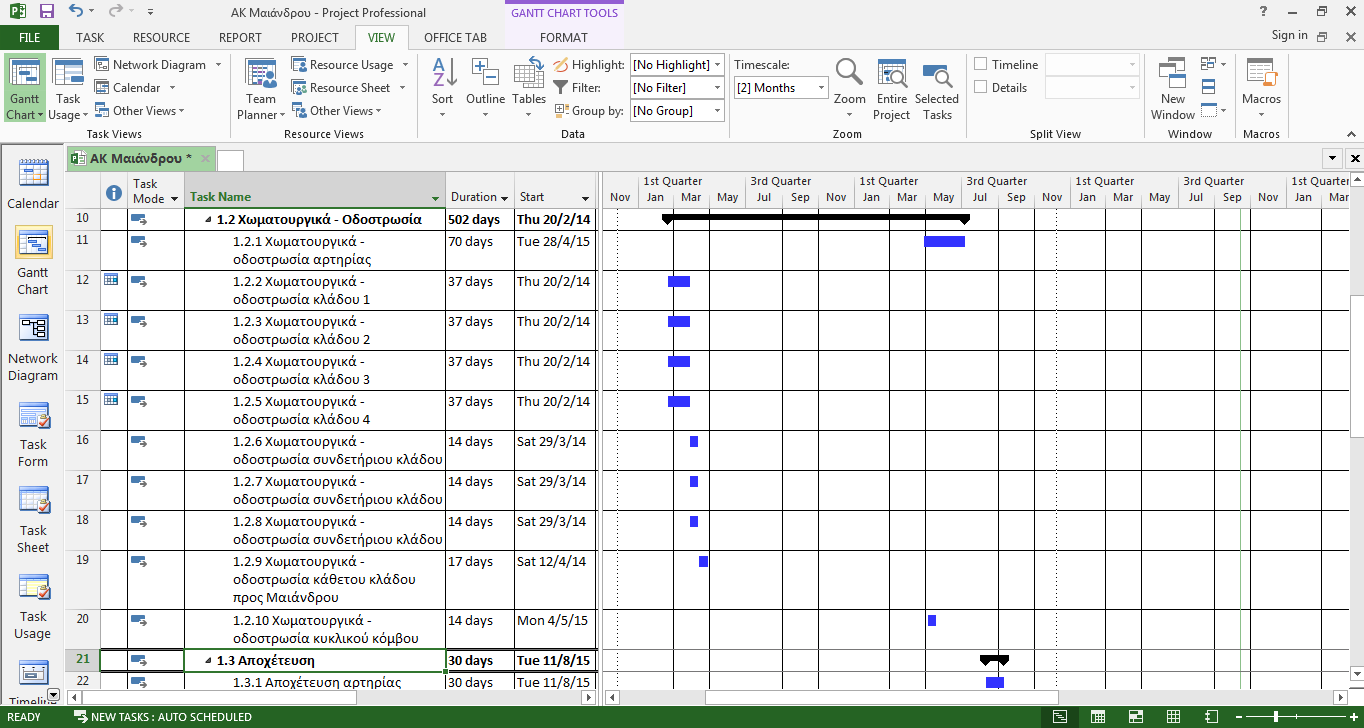1364x728 pixels.
Task: Select the ΑΚ Μαιάνδρου document tab
Action: tap(140, 158)
